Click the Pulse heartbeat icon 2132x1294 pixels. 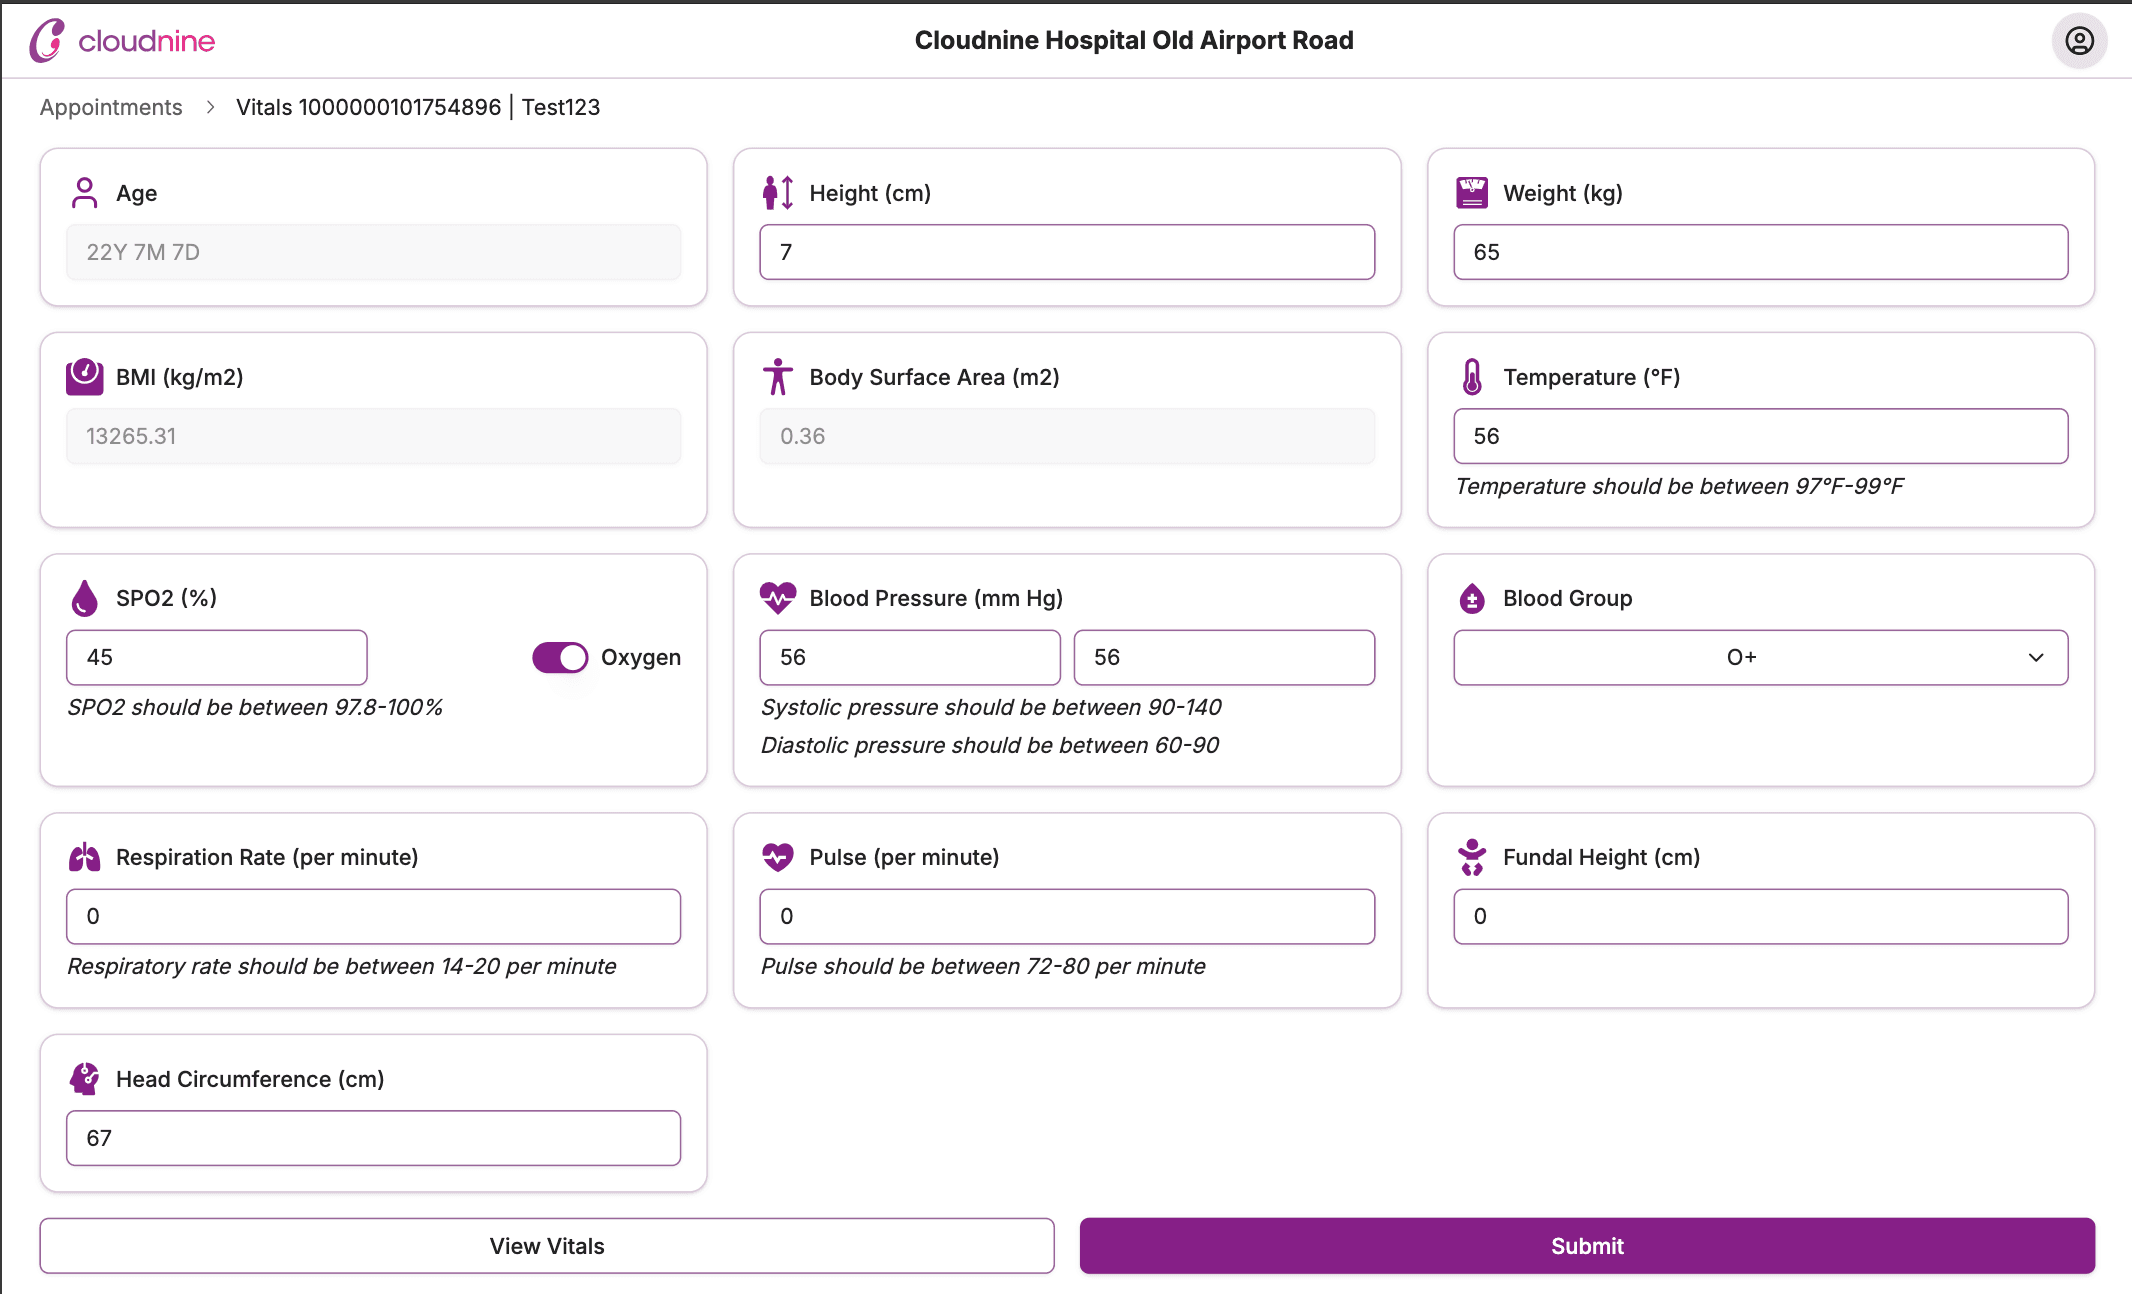click(778, 857)
